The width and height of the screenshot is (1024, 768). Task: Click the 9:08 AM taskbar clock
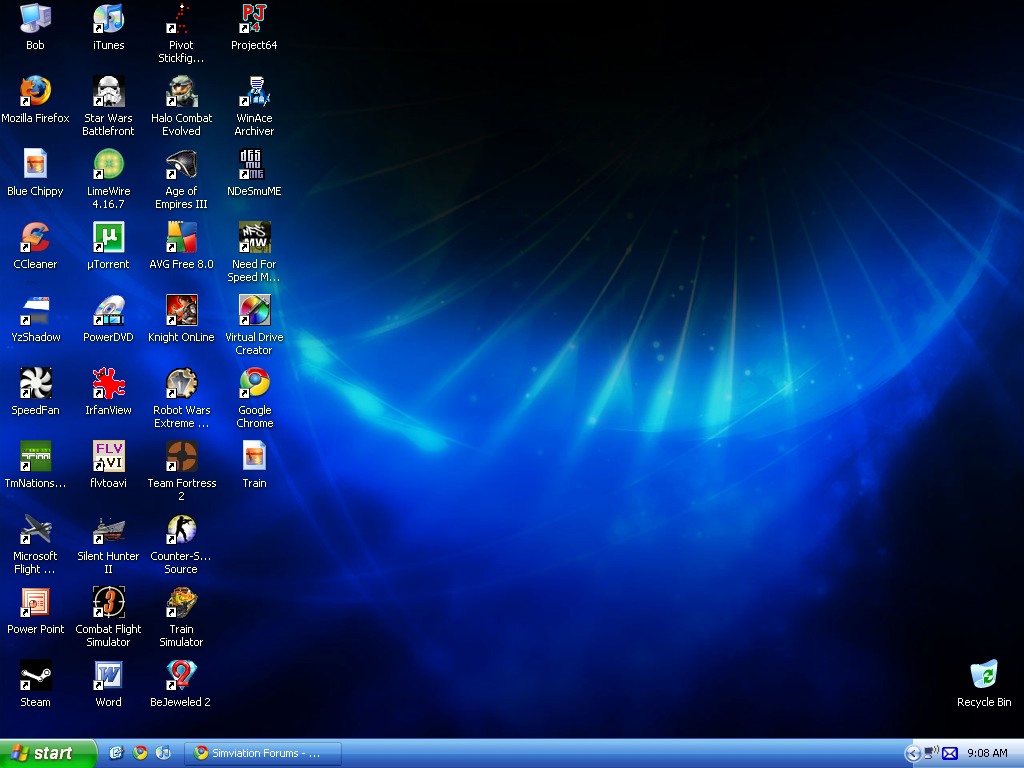tap(987, 753)
